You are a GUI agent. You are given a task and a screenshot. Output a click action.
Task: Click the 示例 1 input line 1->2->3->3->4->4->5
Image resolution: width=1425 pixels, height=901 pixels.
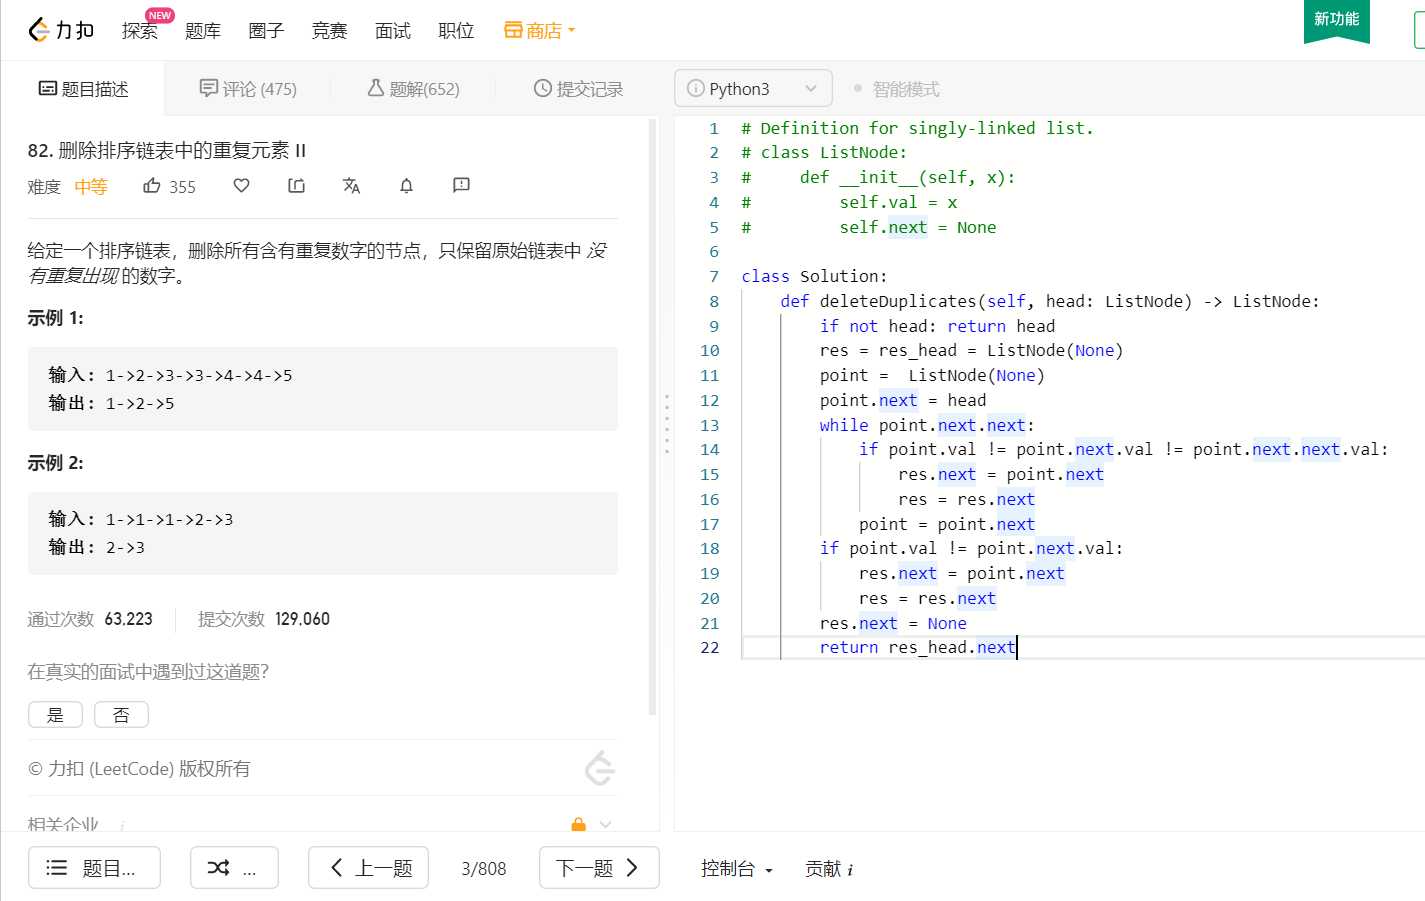pyautogui.click(x=171, y=375)
